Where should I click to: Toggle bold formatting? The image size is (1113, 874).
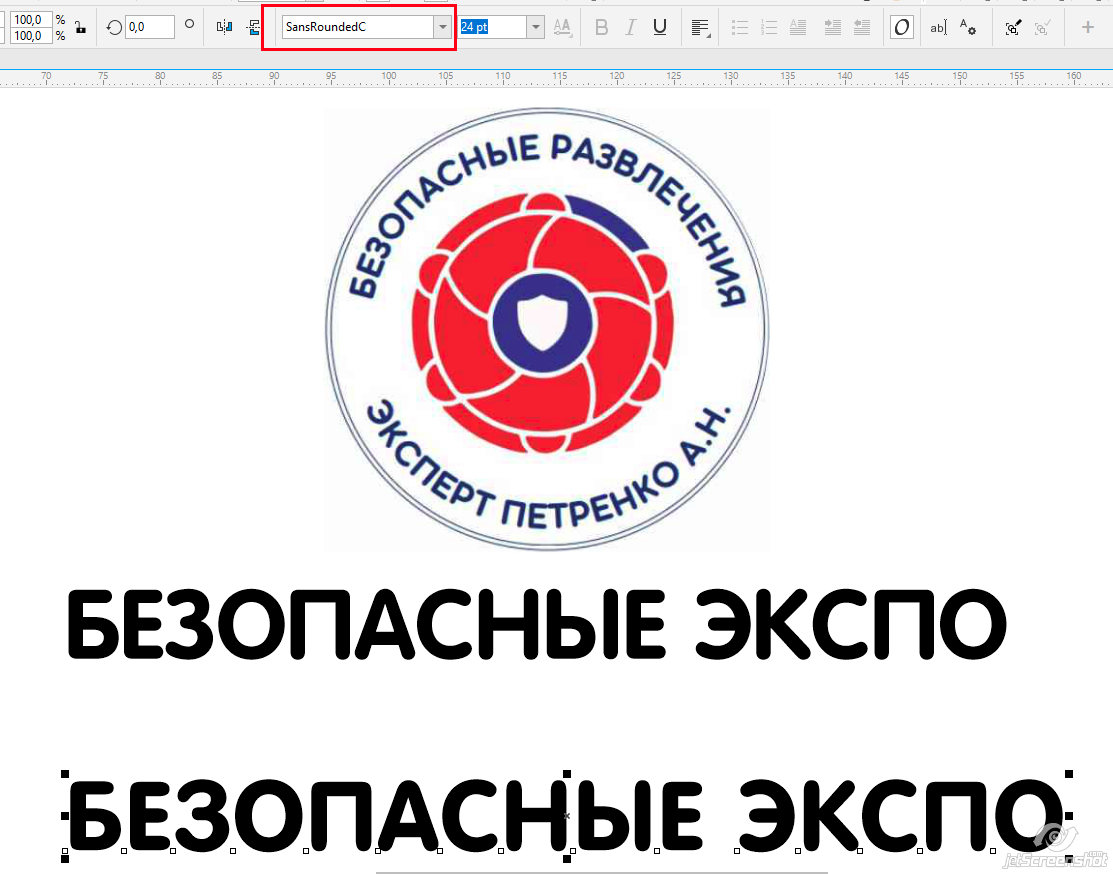tap(600, 27)
